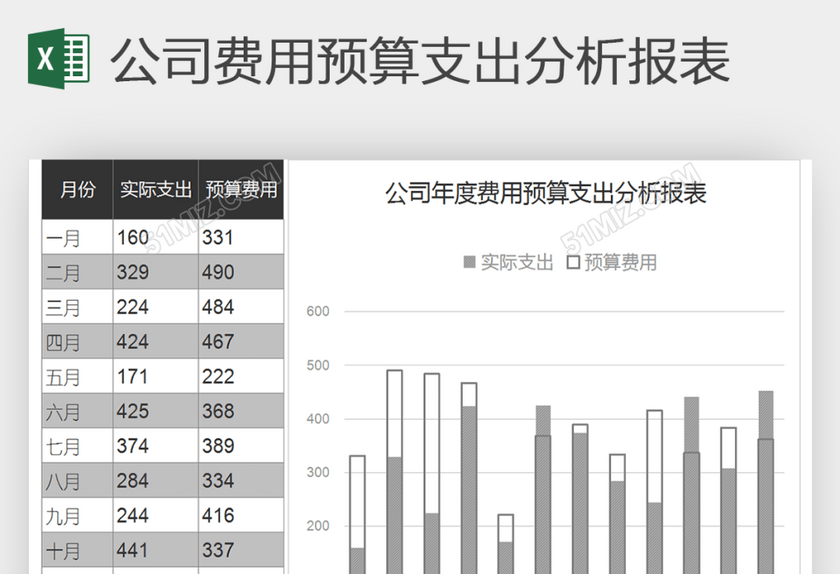Select cell value 368 for 六月

pyautogui.click(x=218, y=411)
